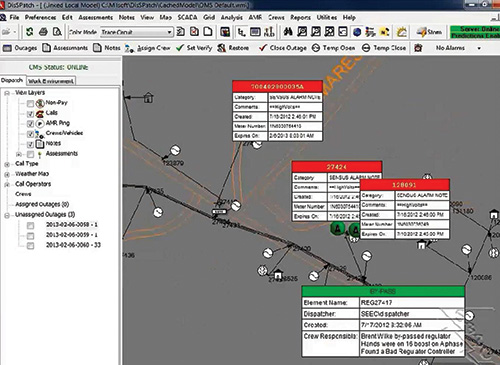500x365 pixels.
Task: Check the outage 2013-02-06-0060 - 33 checkbox
Action: coord(30,246)
